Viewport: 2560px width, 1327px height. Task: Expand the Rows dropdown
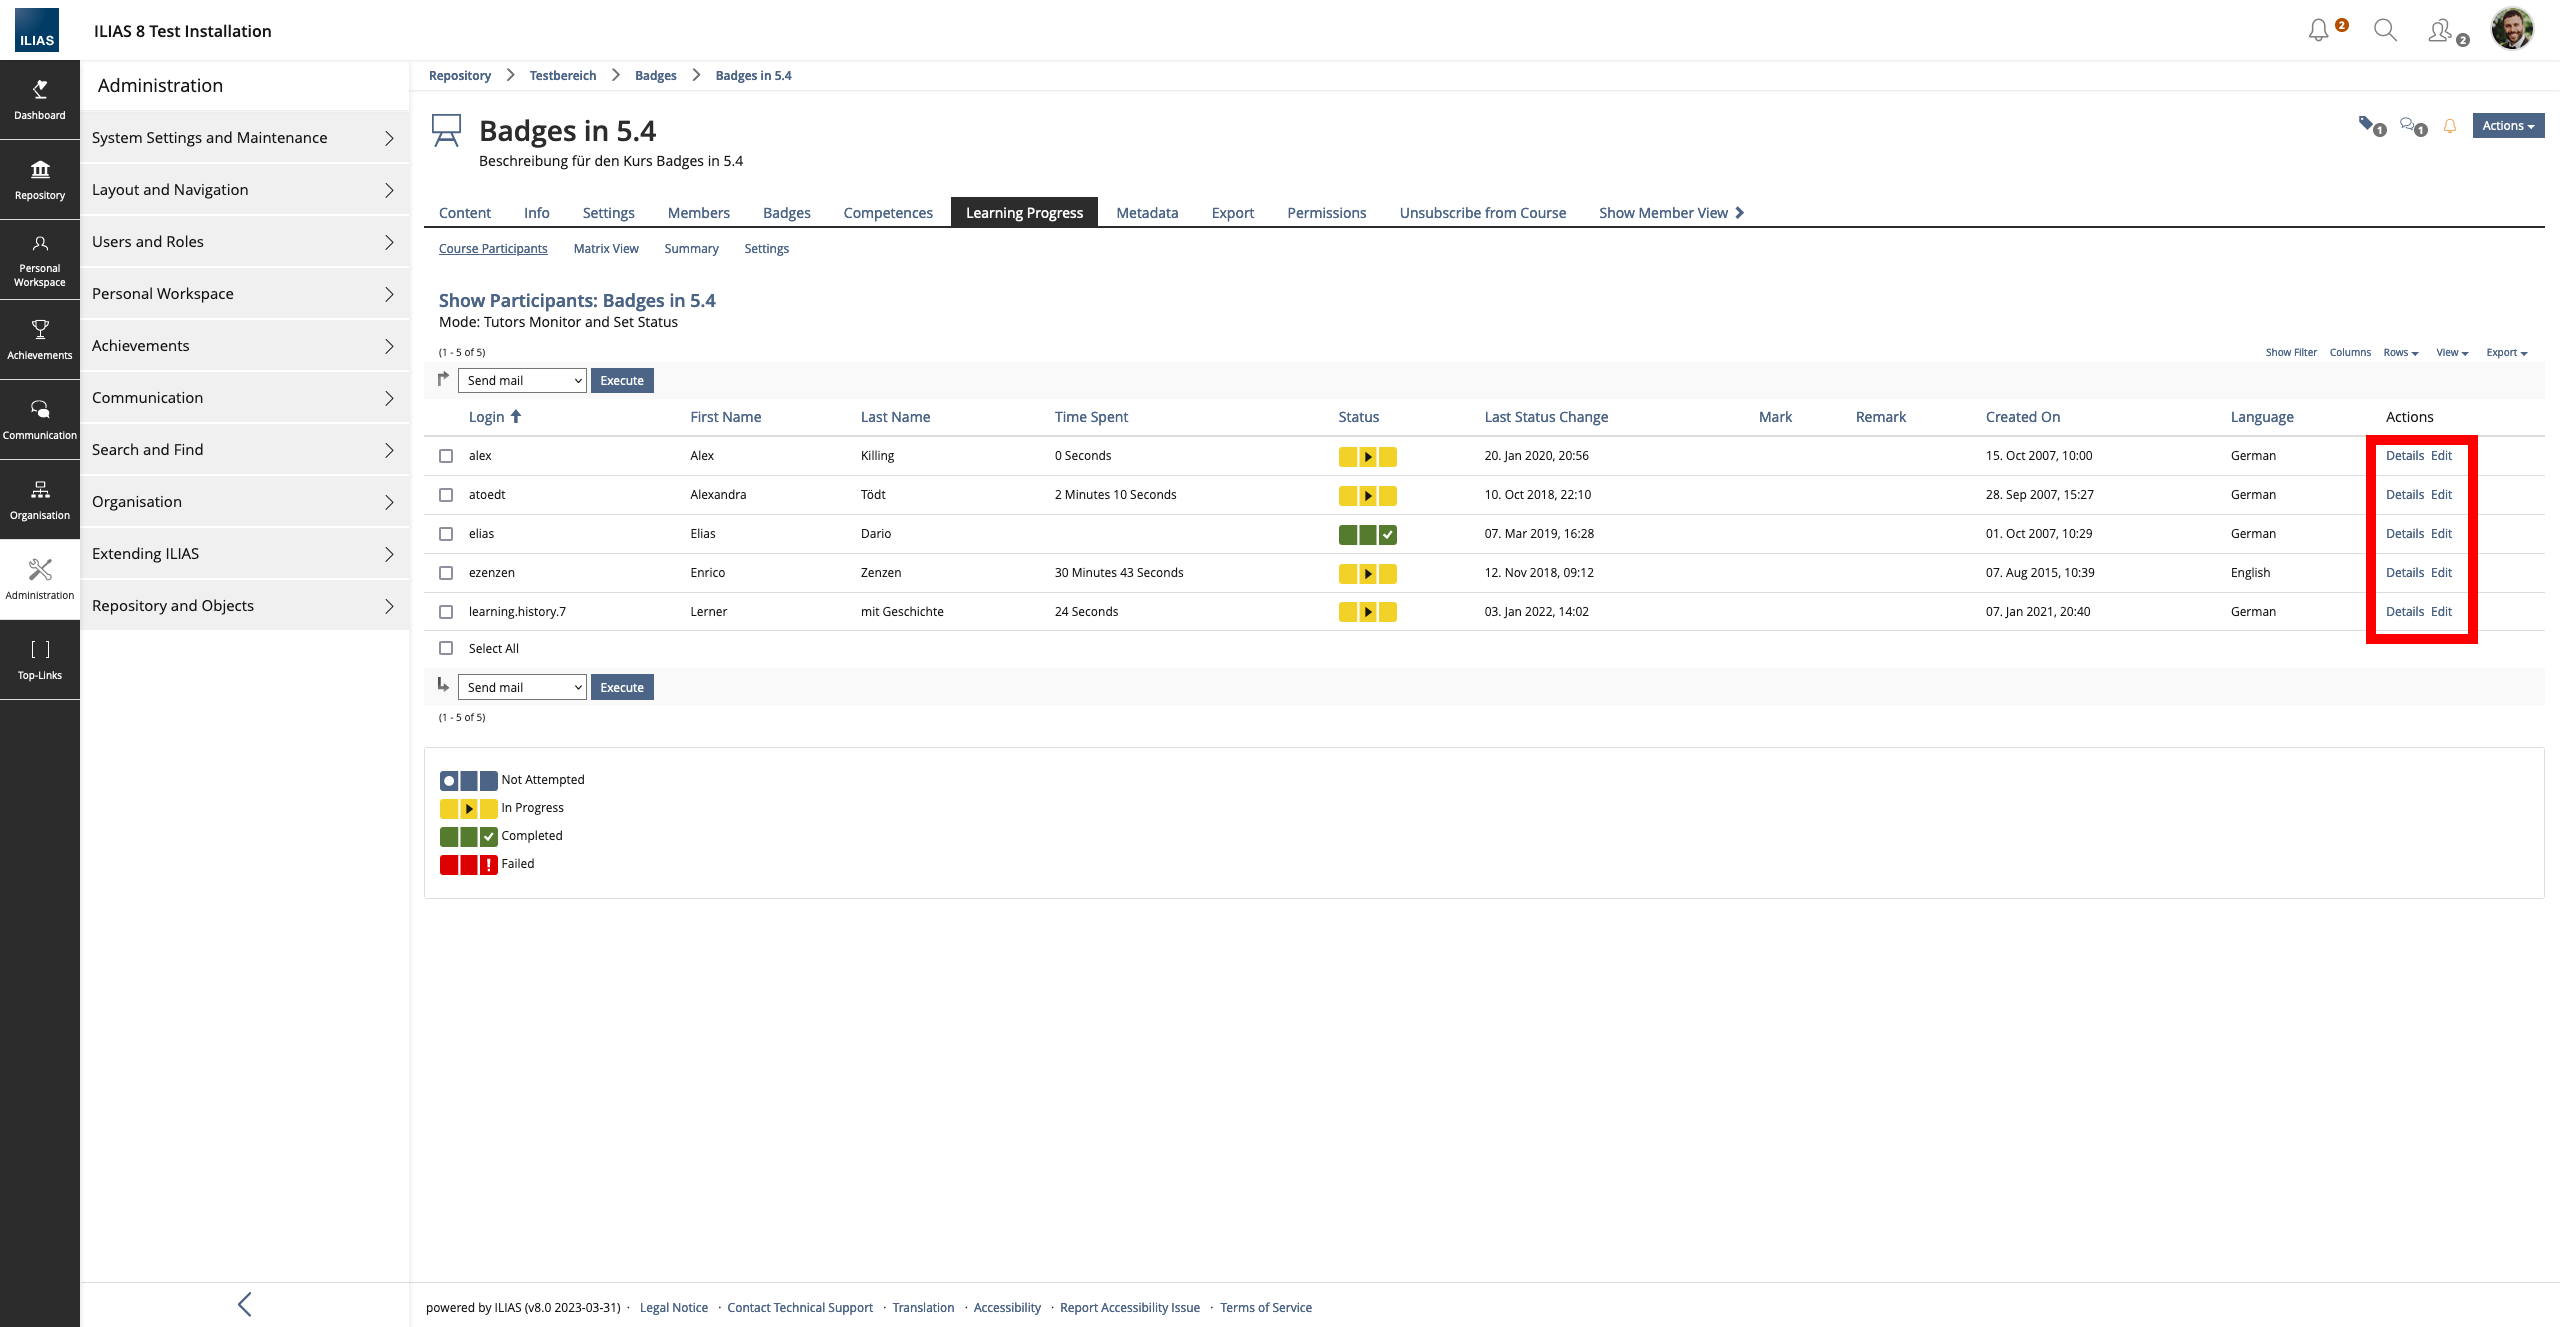[2400, 352]
